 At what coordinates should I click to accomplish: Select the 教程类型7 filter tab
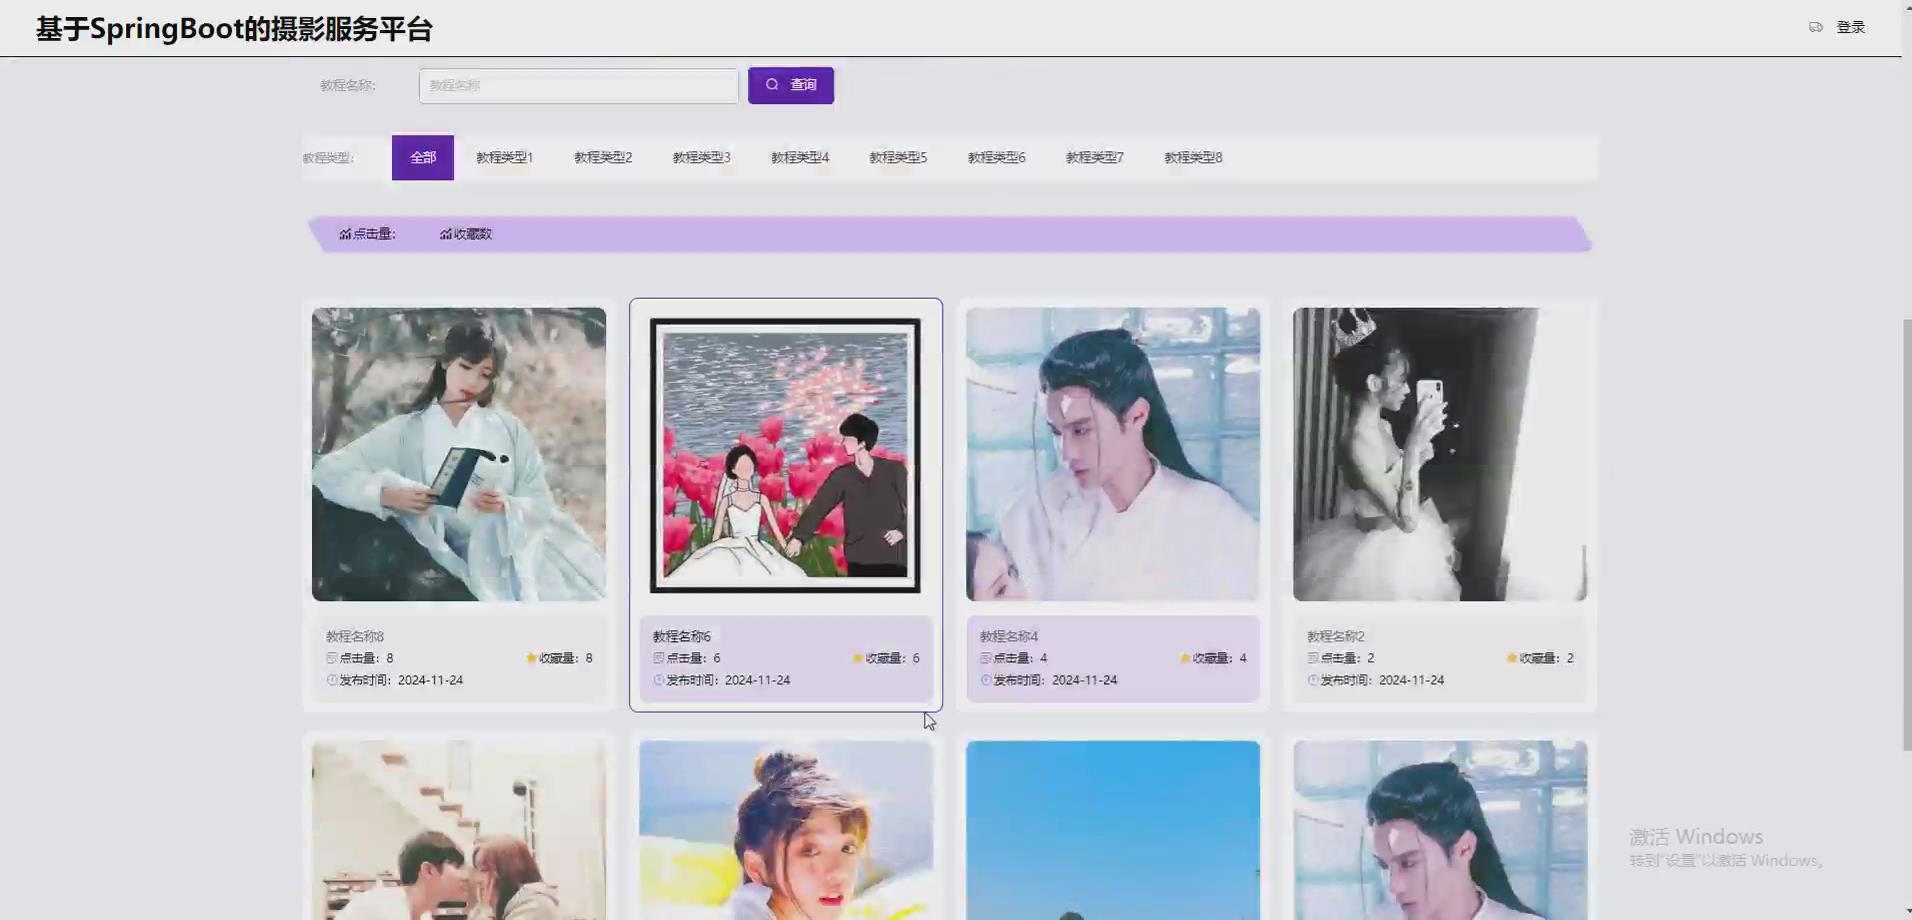pyautogui.click(x=1095, y=158)
